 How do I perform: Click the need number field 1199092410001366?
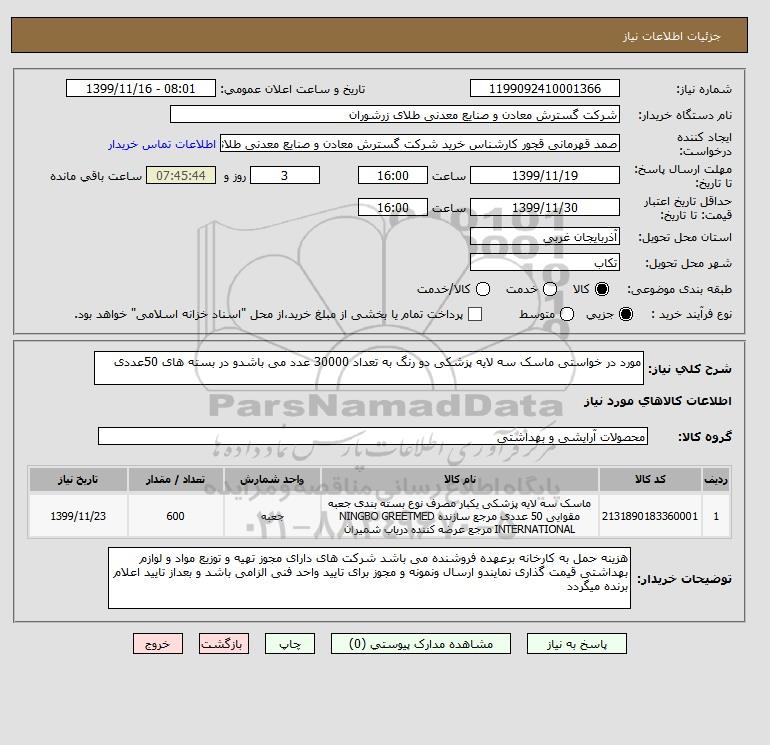click(545, 88)
